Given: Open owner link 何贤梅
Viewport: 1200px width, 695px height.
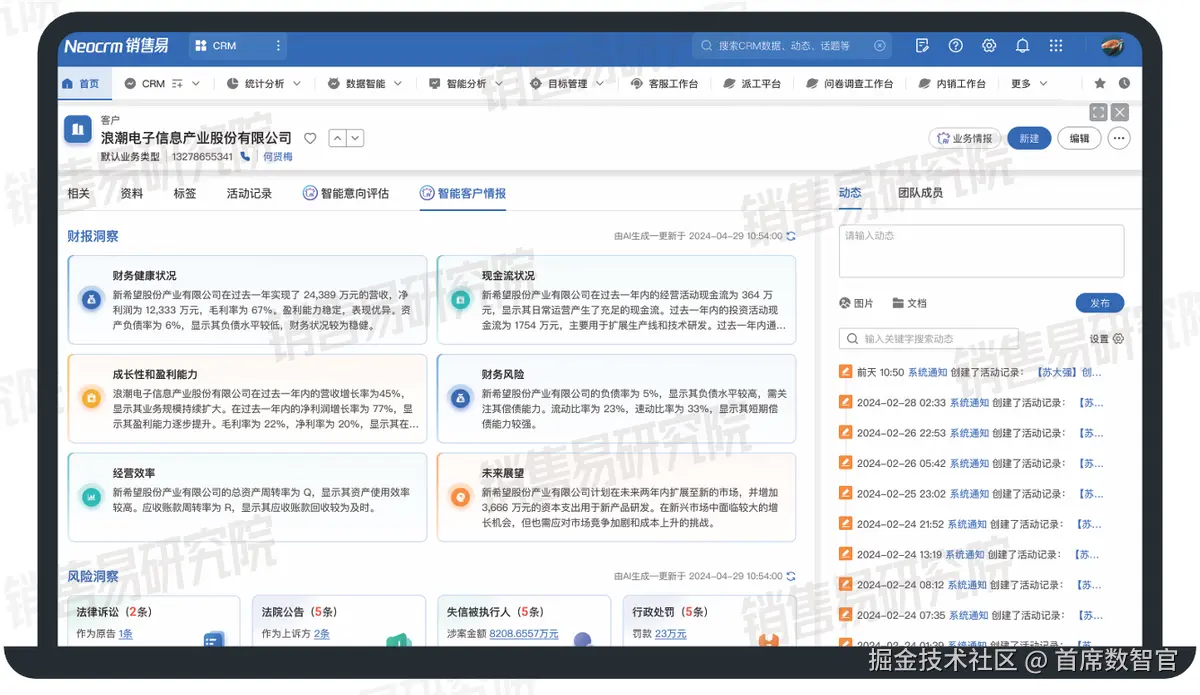Looking at the screenshot, I should click(x=278, y=157).
